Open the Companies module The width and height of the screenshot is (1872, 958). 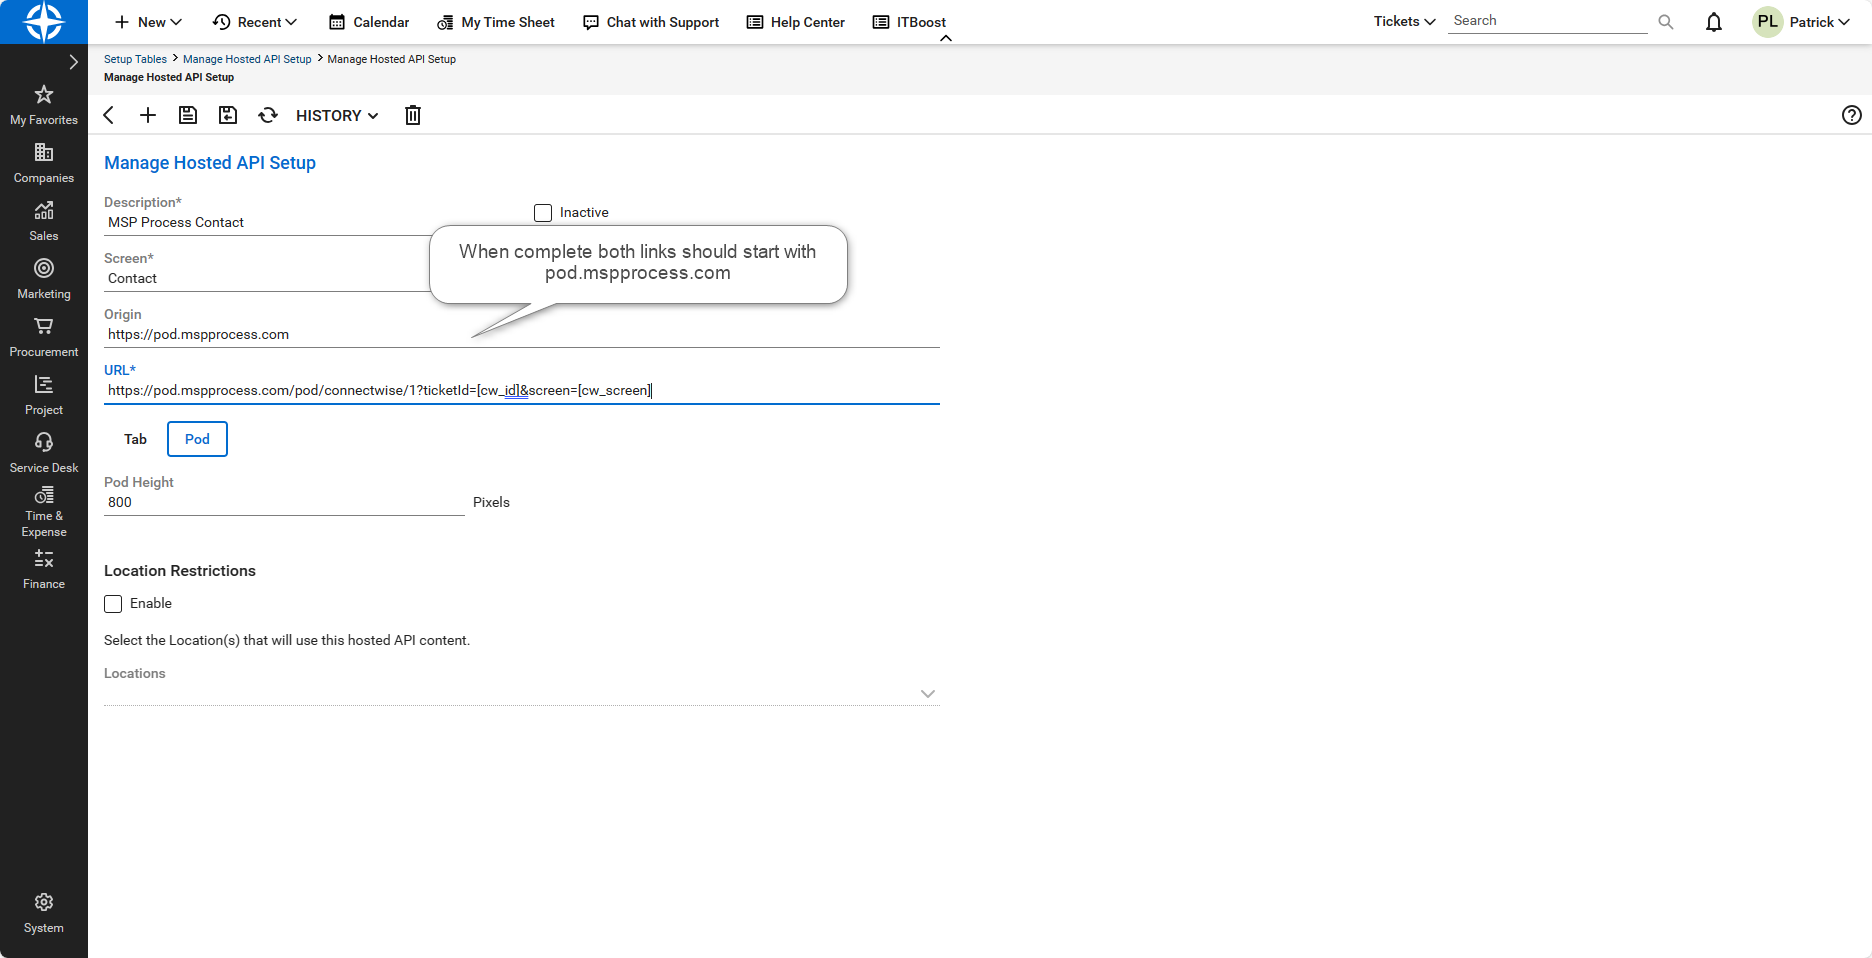click(x=44, y=163)
